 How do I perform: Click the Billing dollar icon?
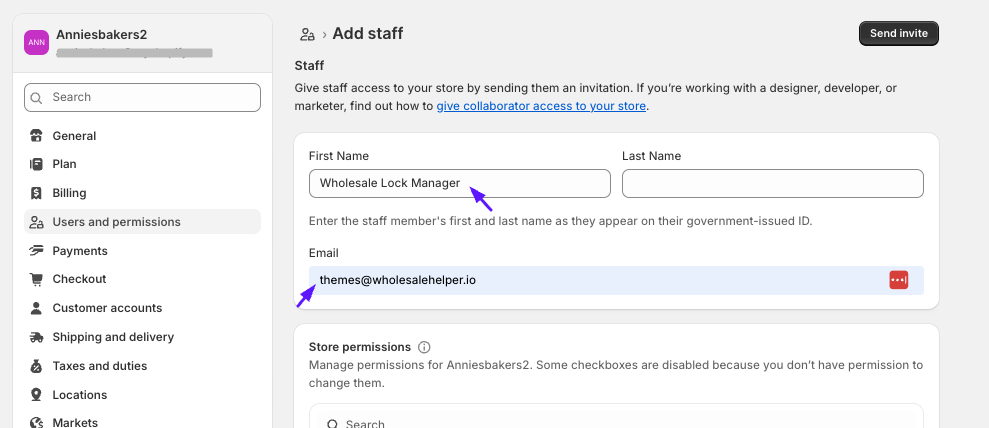[37, 193]
